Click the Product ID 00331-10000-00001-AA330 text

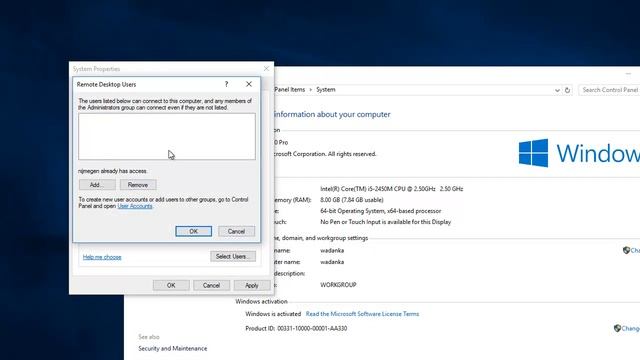(296, 329)
